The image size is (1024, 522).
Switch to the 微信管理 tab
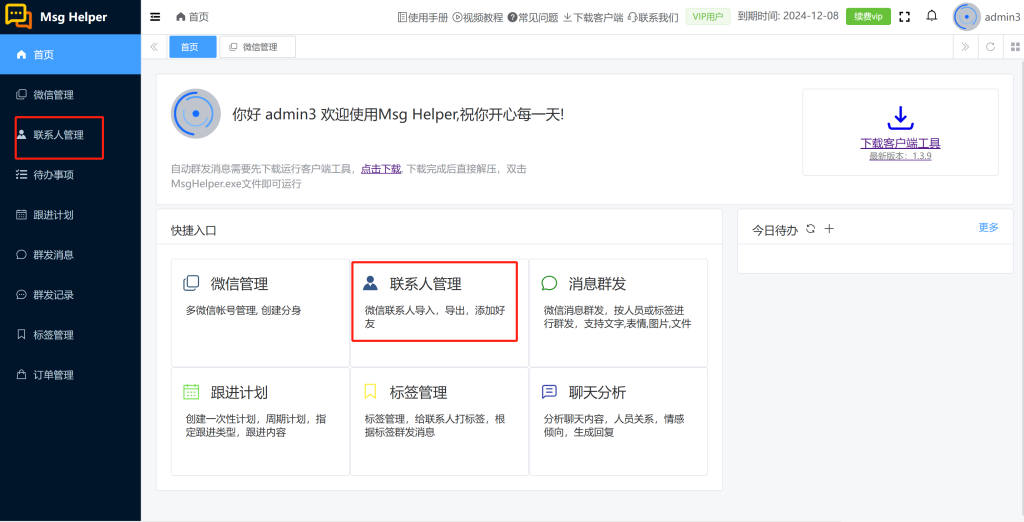click(257, 47)
